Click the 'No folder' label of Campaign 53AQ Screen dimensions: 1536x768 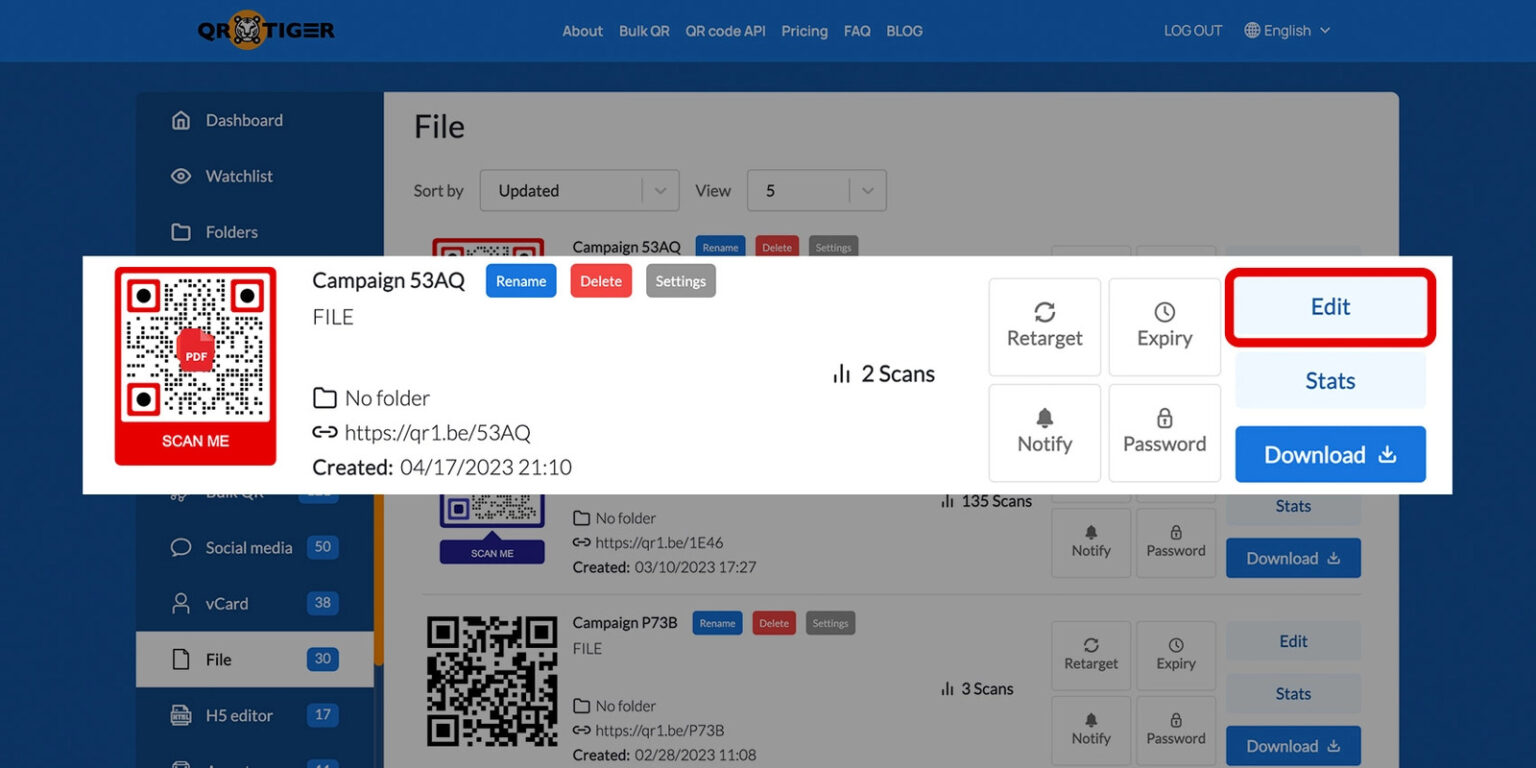pos(387,398)
